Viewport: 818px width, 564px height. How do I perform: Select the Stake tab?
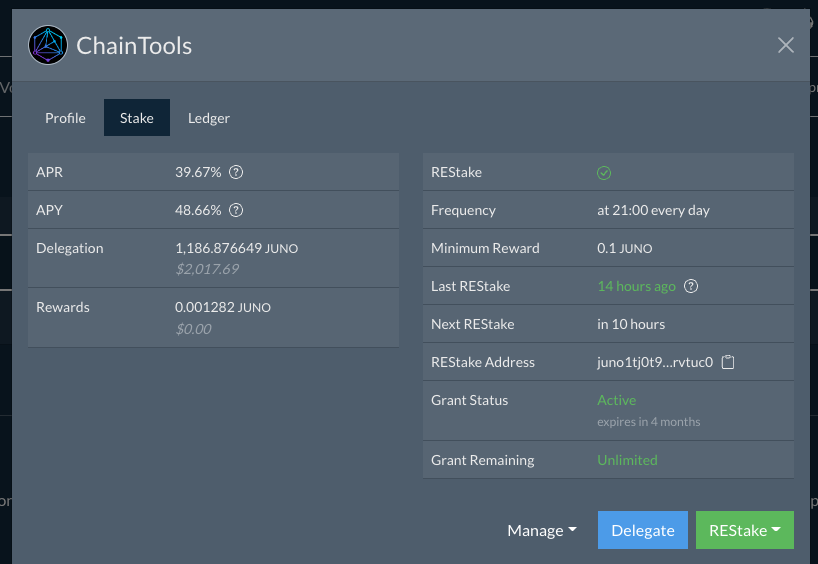pos(137,118)
